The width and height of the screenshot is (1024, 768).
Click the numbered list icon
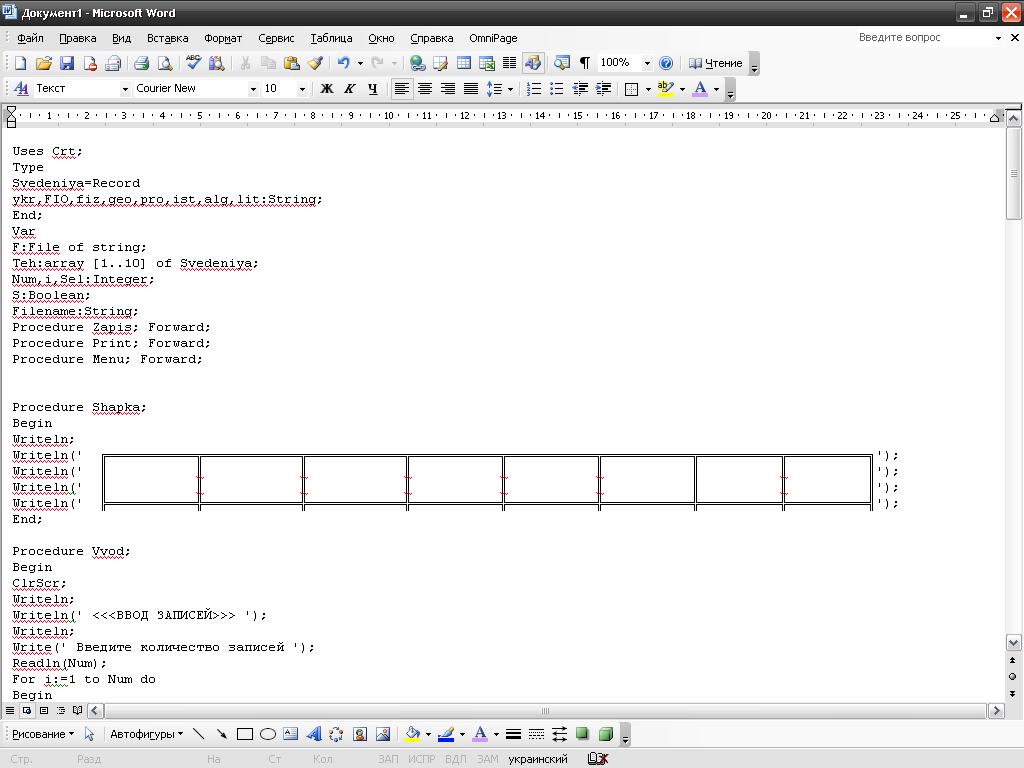click(x=534, y=89)
